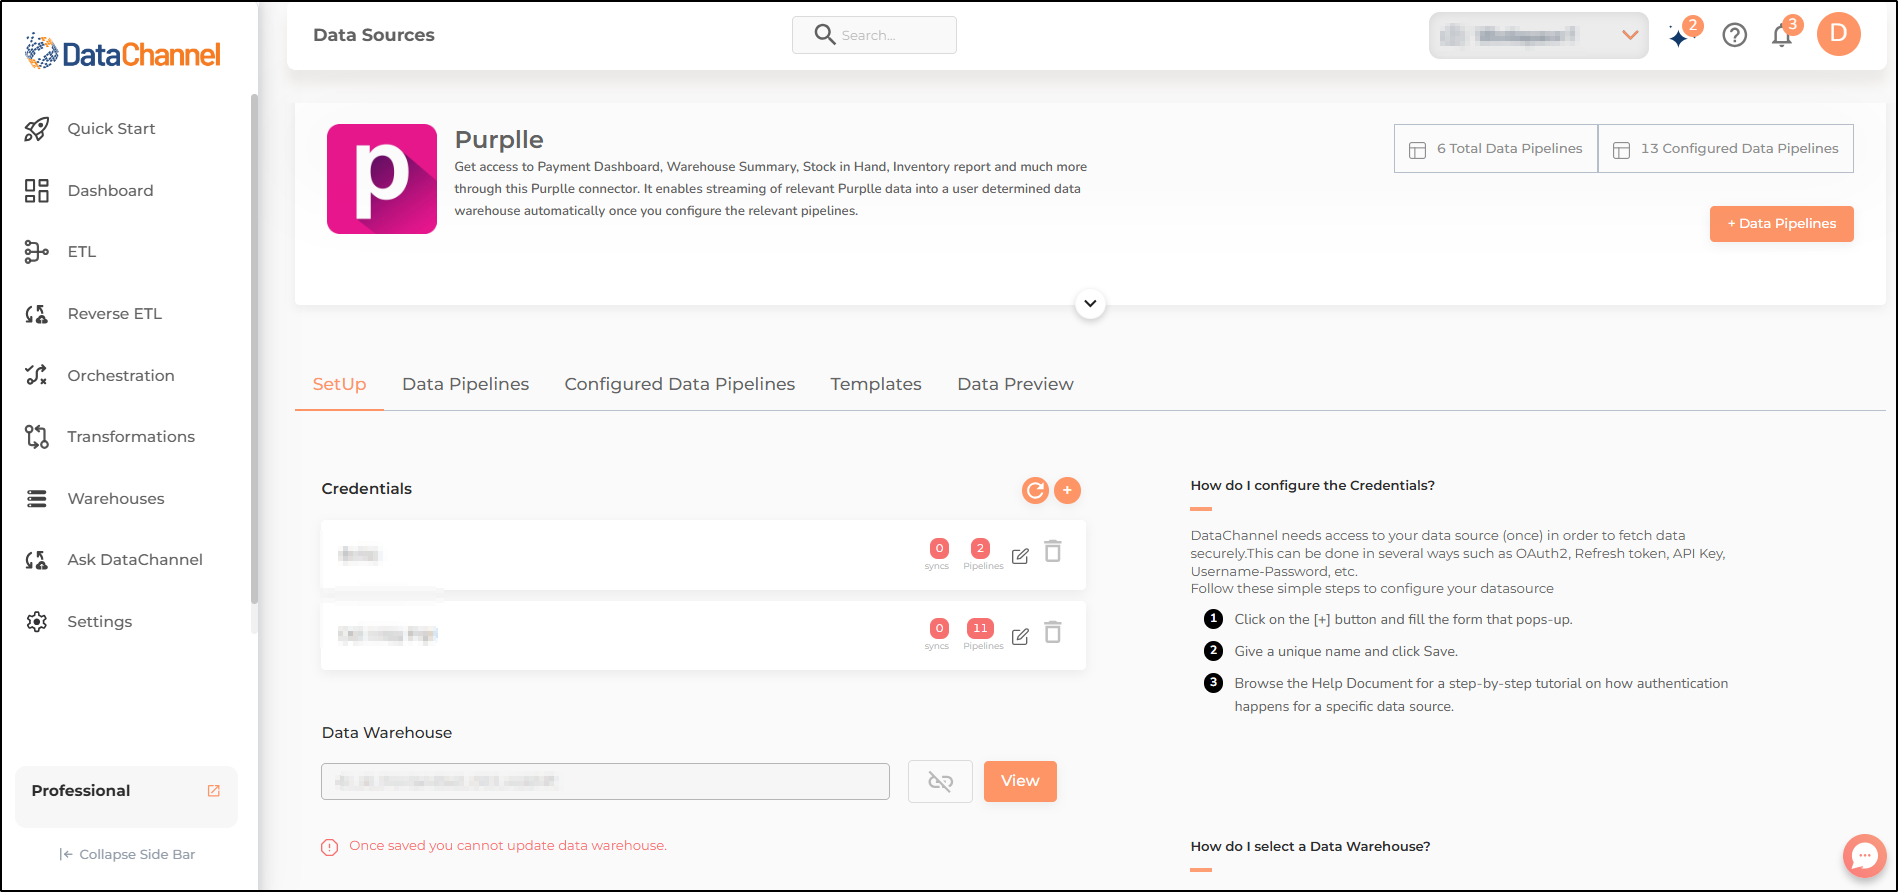The image size is (1898, 892).
Task: Open the help question mark icon
Action: click(1735, 35)
